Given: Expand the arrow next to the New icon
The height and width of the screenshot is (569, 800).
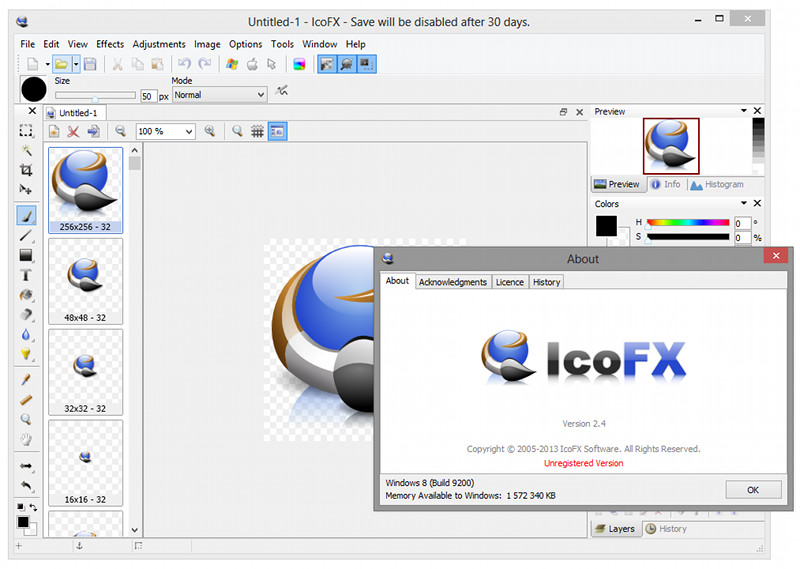Looking at the screenshot, I should coord(47,64).
